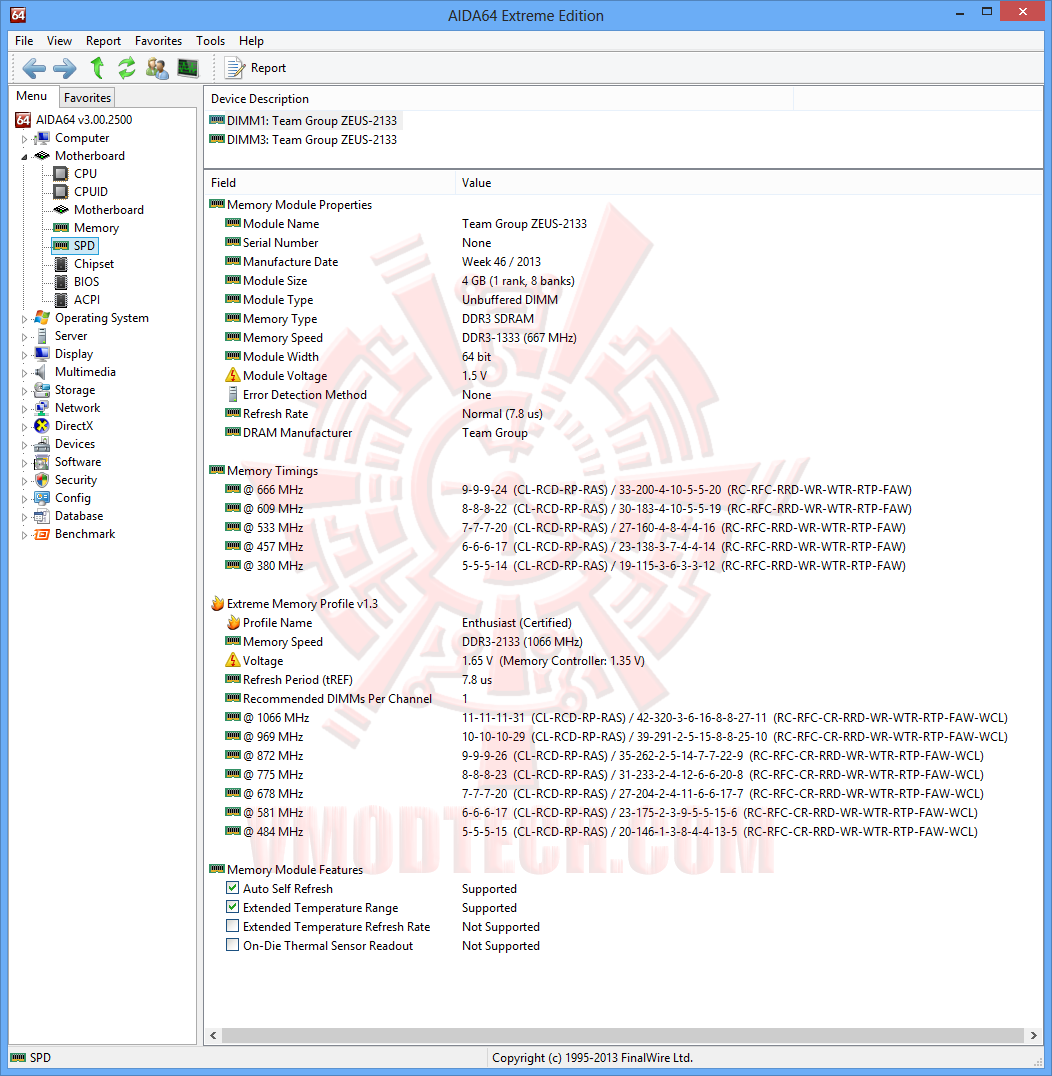Click the Report toolbar button
This screenshot has width=1052, height=1076.
click(255, 68)
